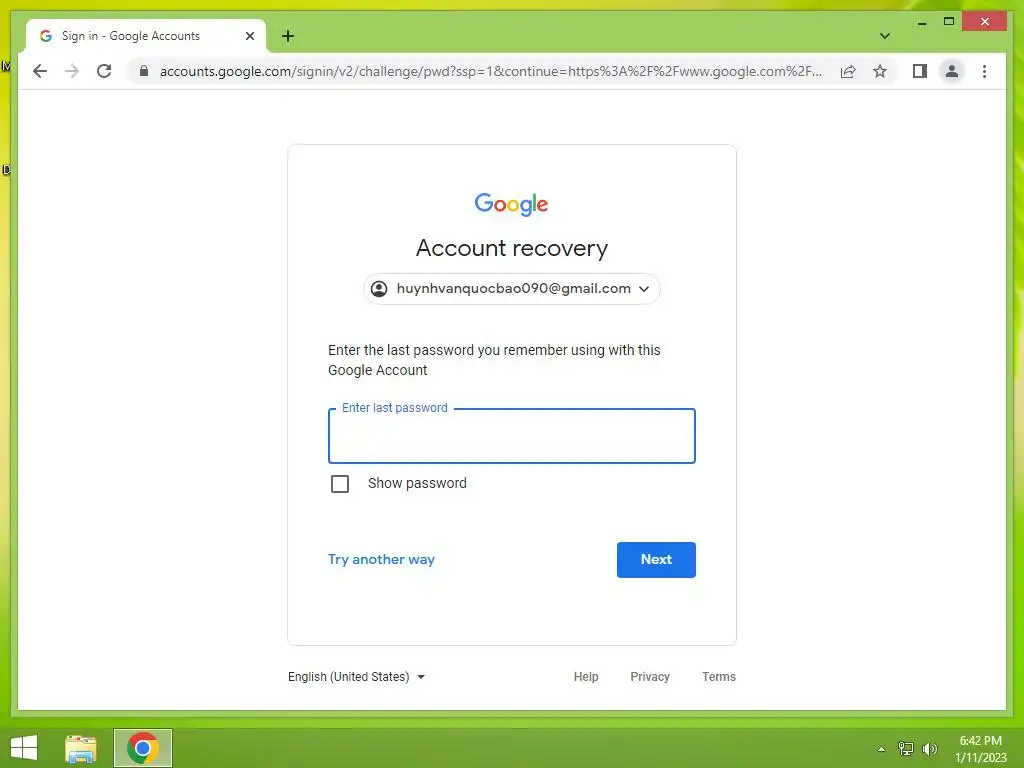The width and height of the screenshot is (1024, 768).
Task: Maximize the Chrome window
Action: pos(949,22)
